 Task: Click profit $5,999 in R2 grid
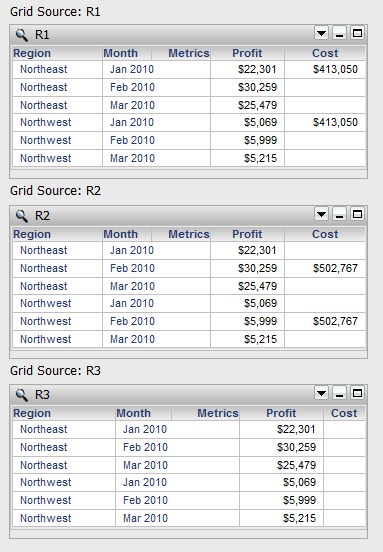click(x=260, y=321)
